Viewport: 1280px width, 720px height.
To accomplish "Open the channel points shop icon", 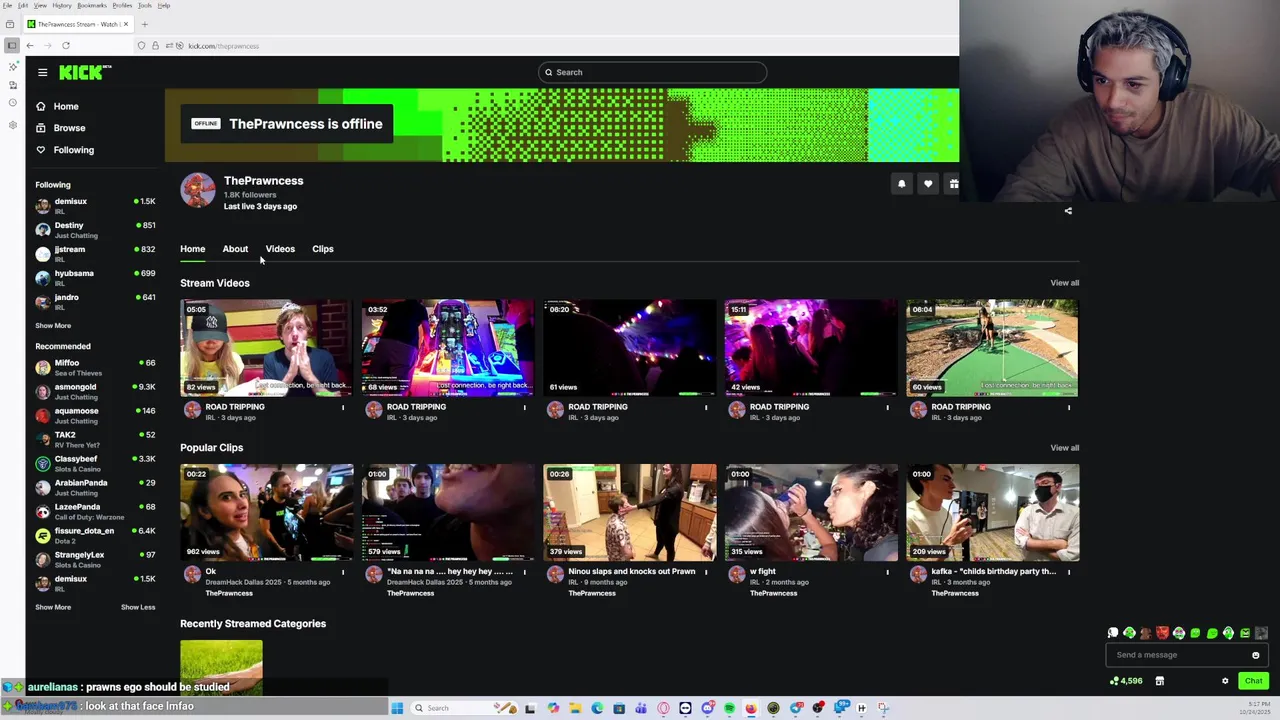I will pos(1159,681).
